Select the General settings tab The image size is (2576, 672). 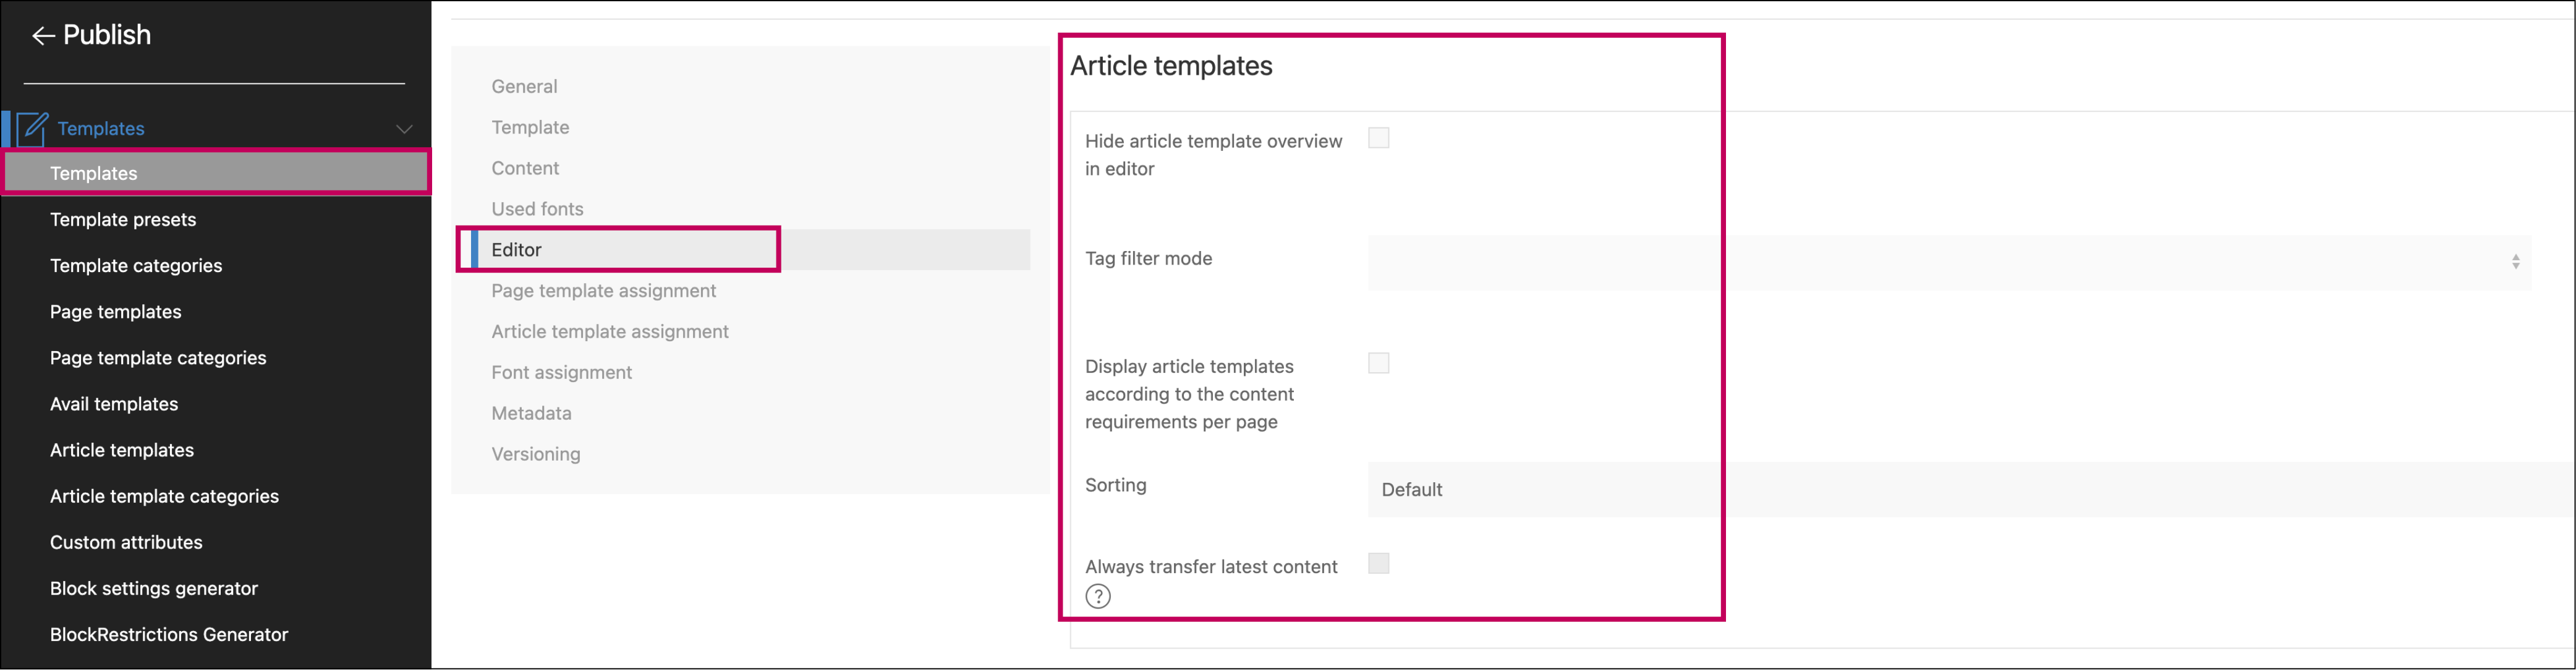click(525, 85)
